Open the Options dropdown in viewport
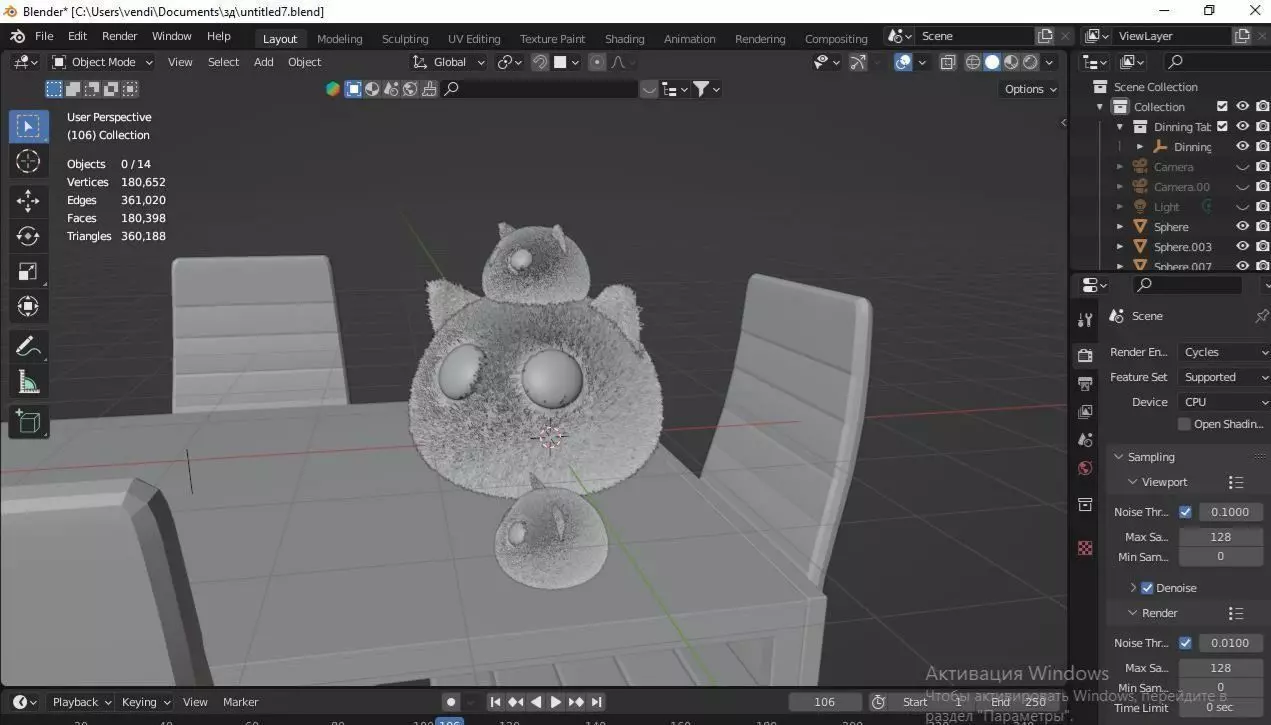1271x725 pixels. tap(1029, 89)
